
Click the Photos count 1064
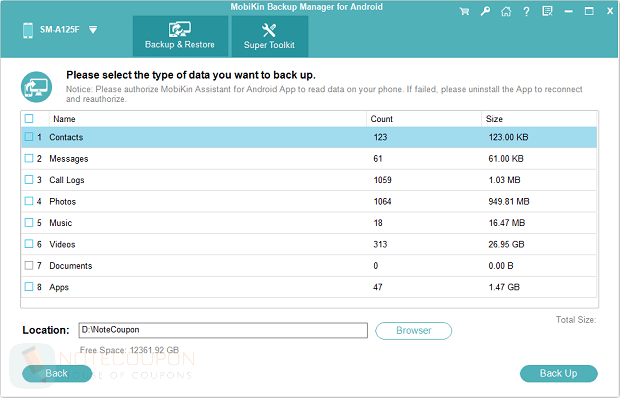click(x=382, y=202)
